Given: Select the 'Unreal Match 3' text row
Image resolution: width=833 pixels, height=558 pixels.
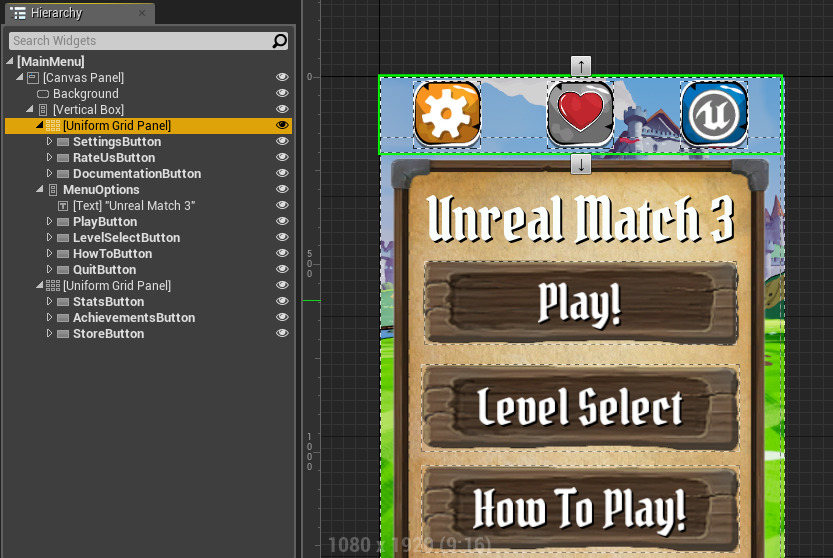Looking at the screenshot, I should tap(134, 206).
